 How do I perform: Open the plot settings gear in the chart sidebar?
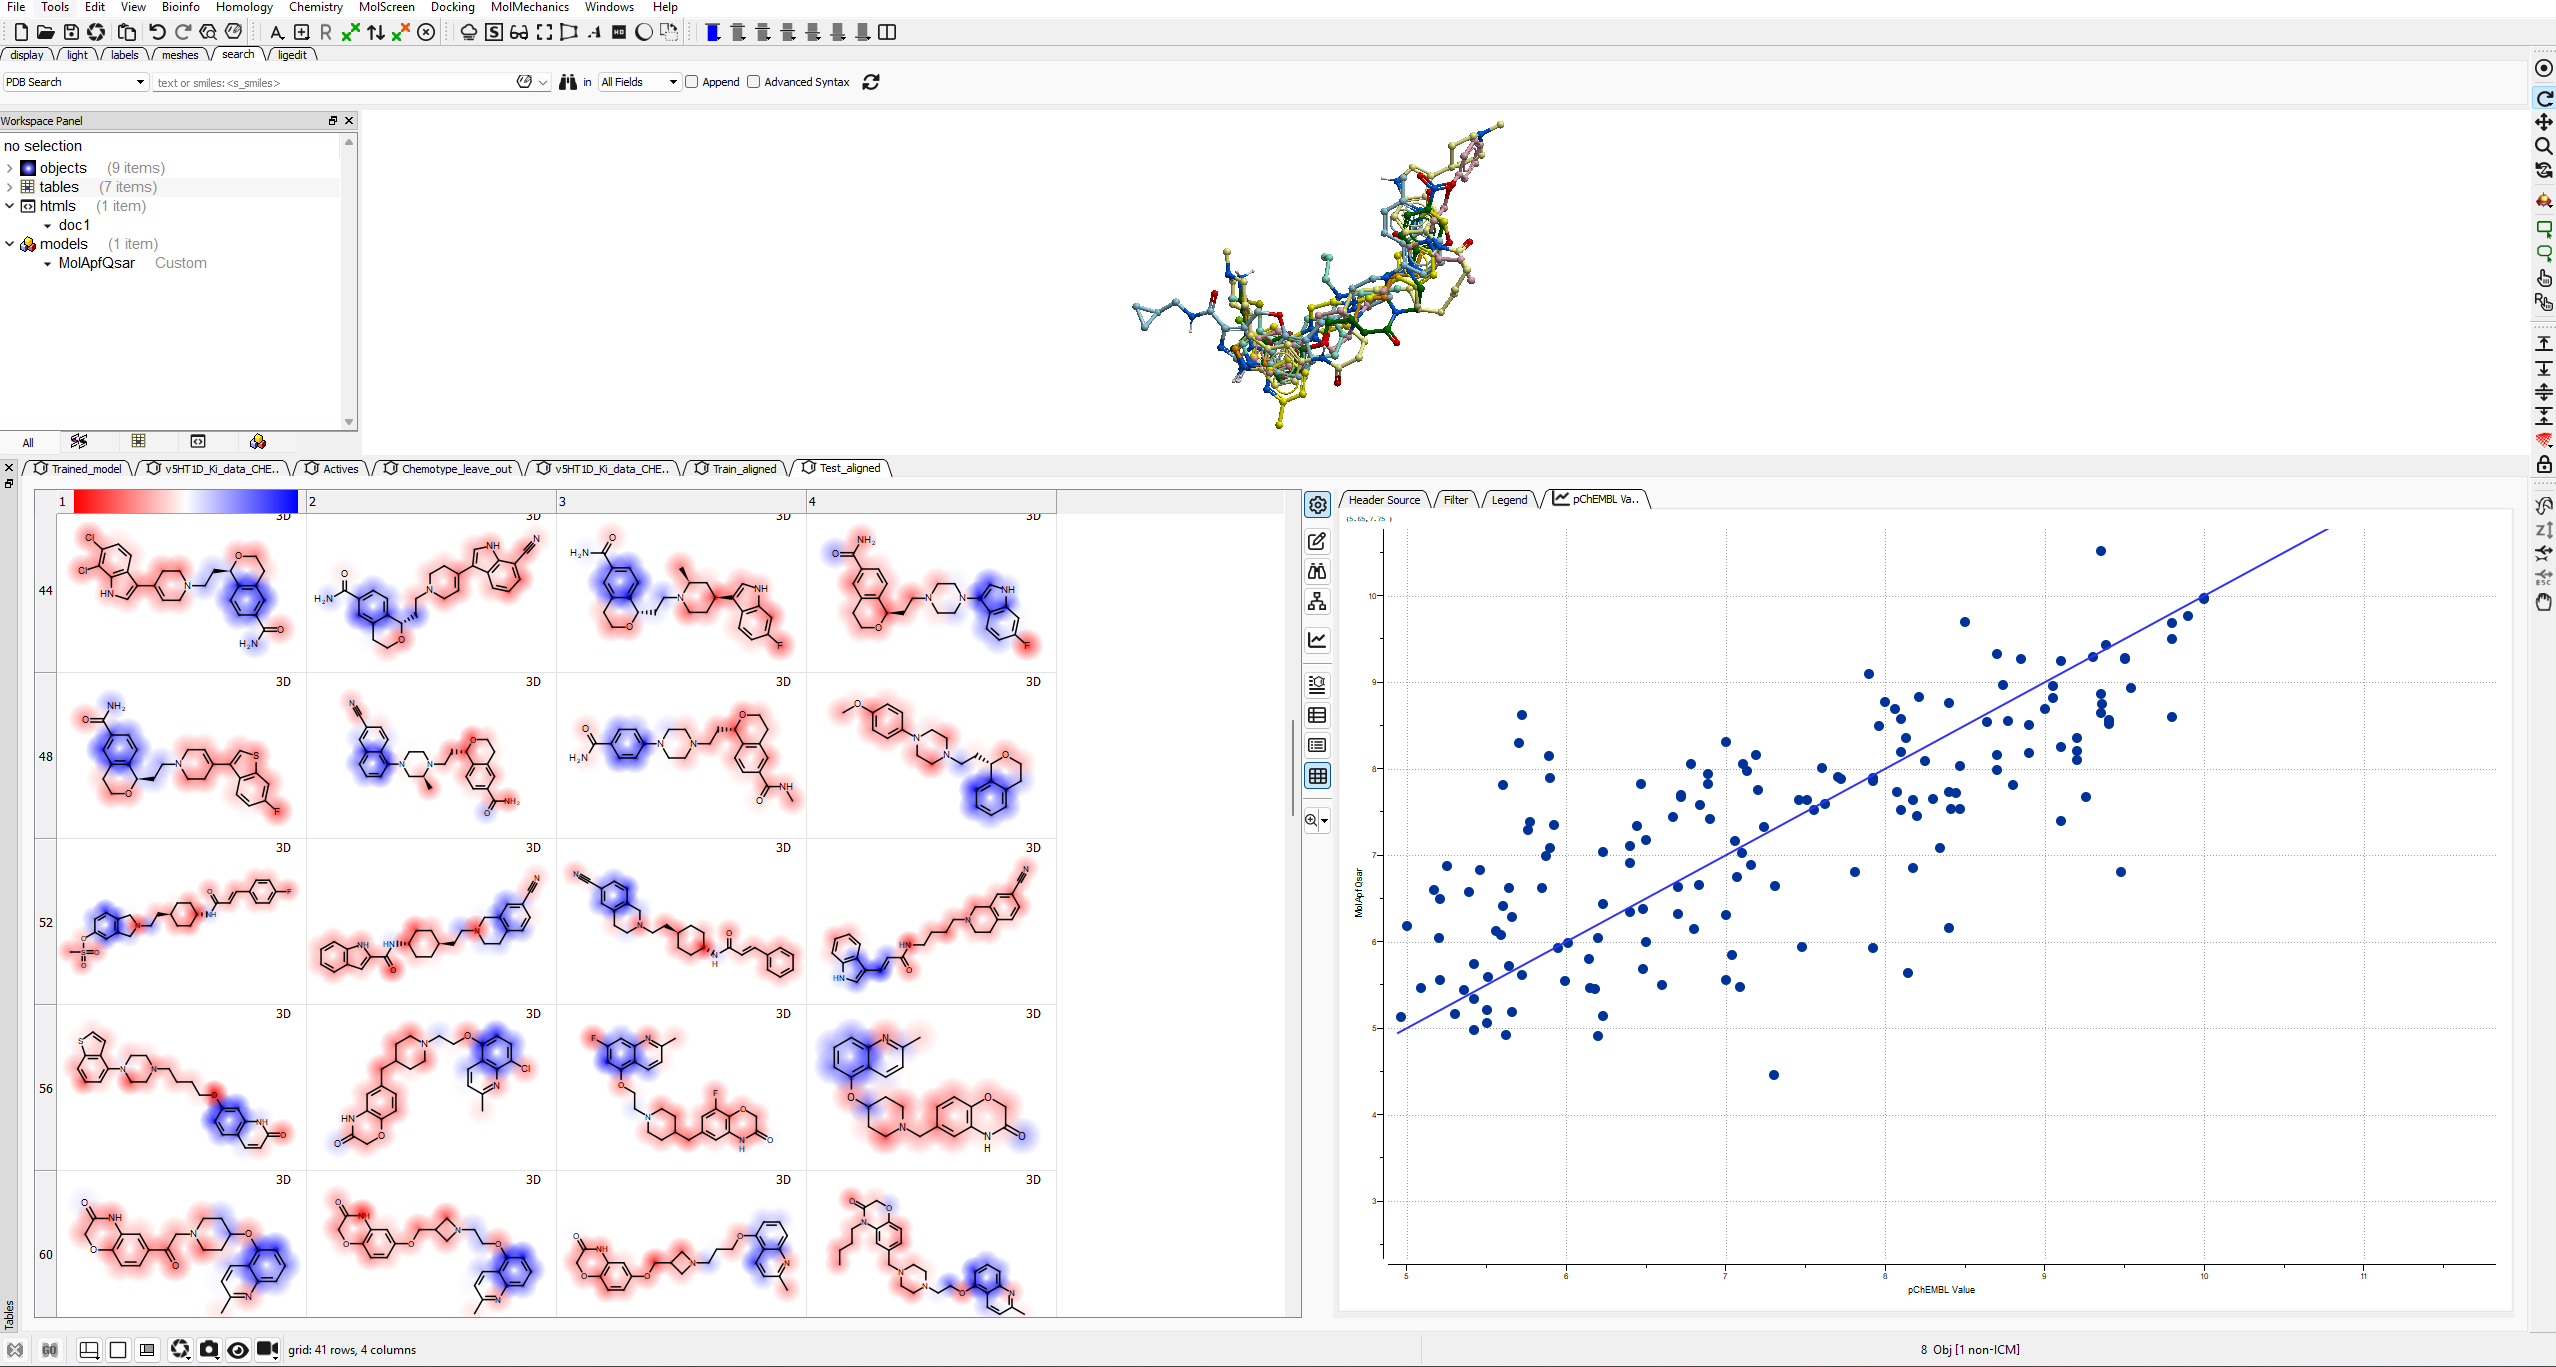[x=1317, y=504]
